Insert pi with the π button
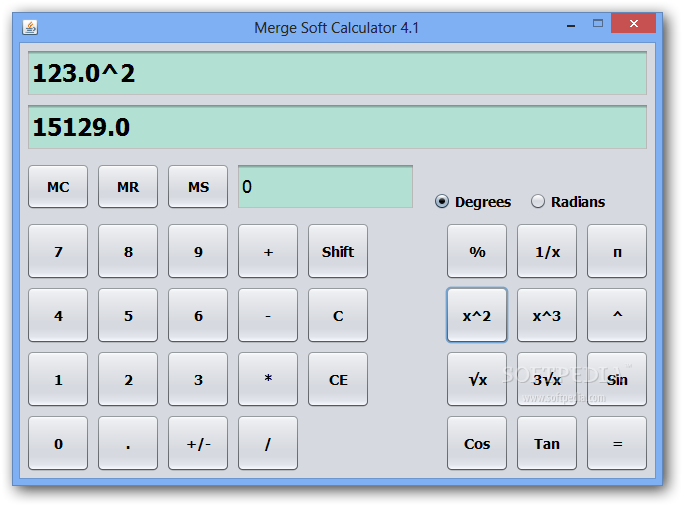Viewport: 683px width, 506px height. point(617,251)
